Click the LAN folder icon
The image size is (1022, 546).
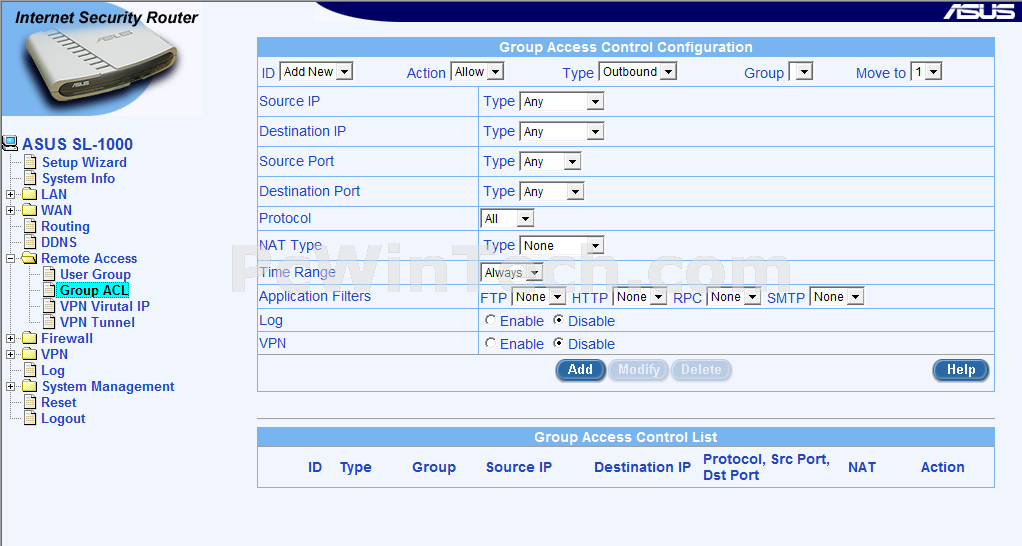coord(29,194)
